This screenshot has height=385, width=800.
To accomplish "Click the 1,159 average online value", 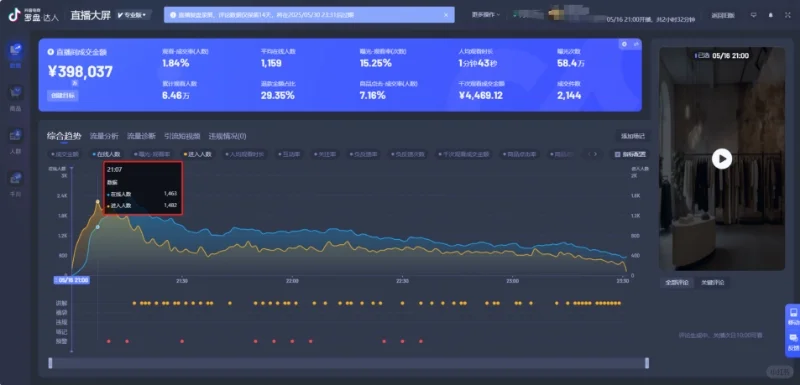I will 271,63.
